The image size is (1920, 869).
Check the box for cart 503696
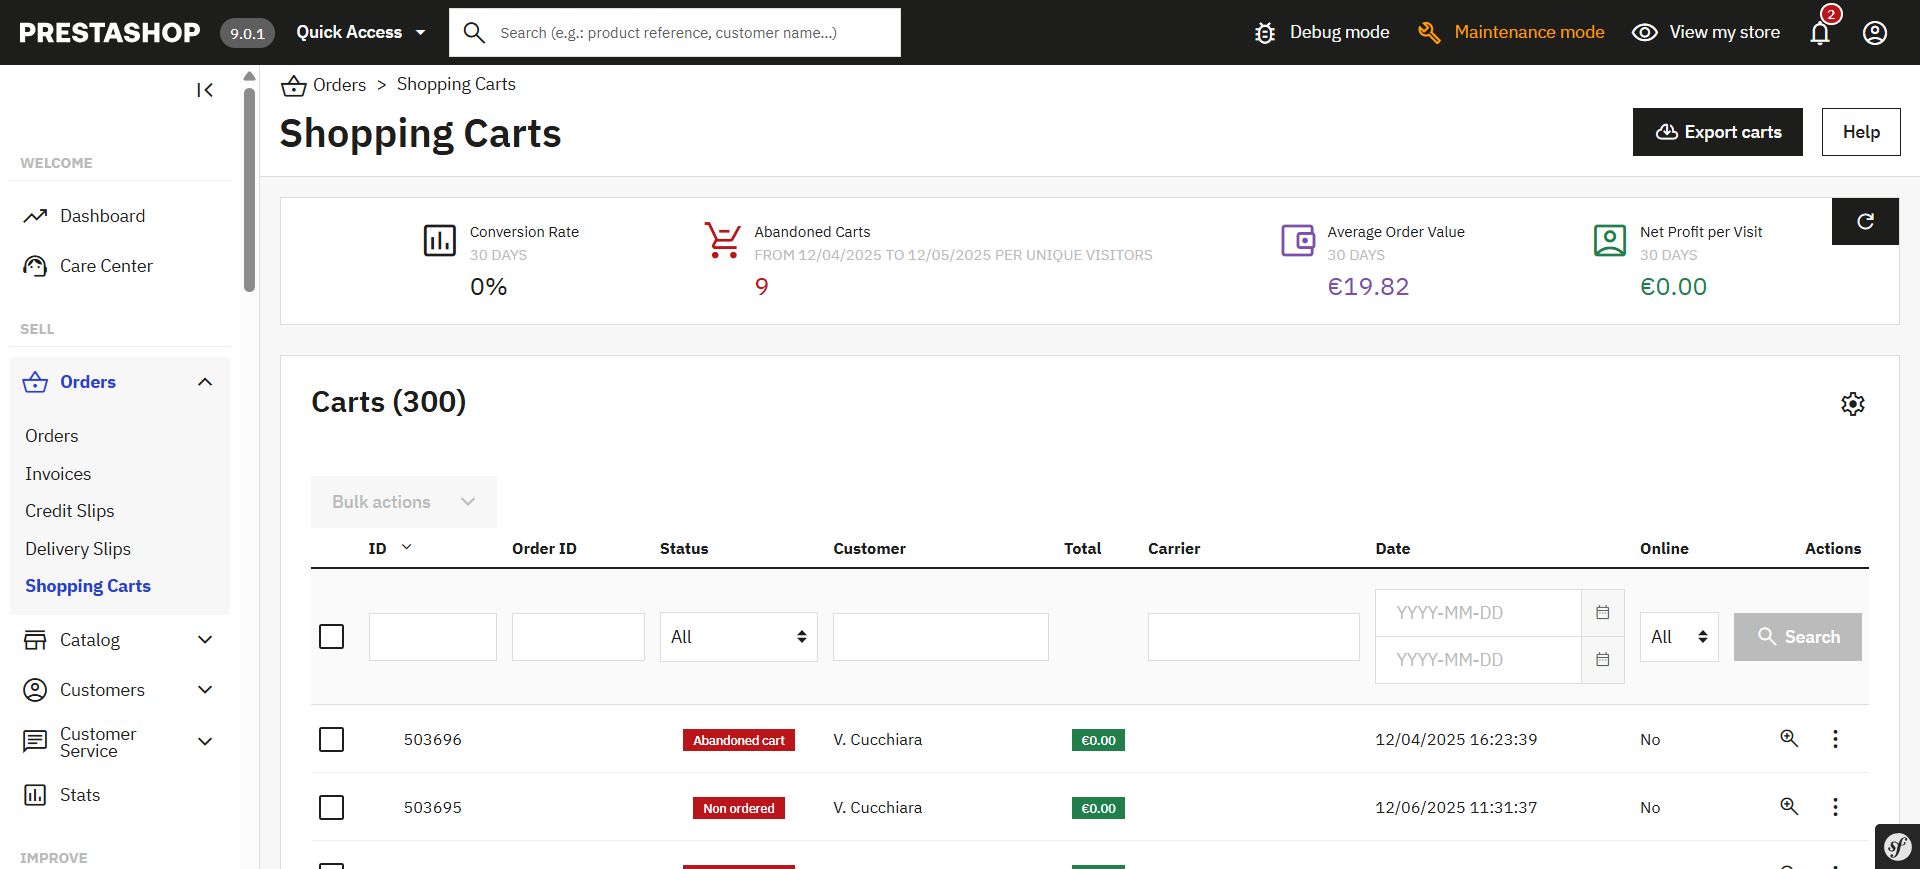(332, 740)
